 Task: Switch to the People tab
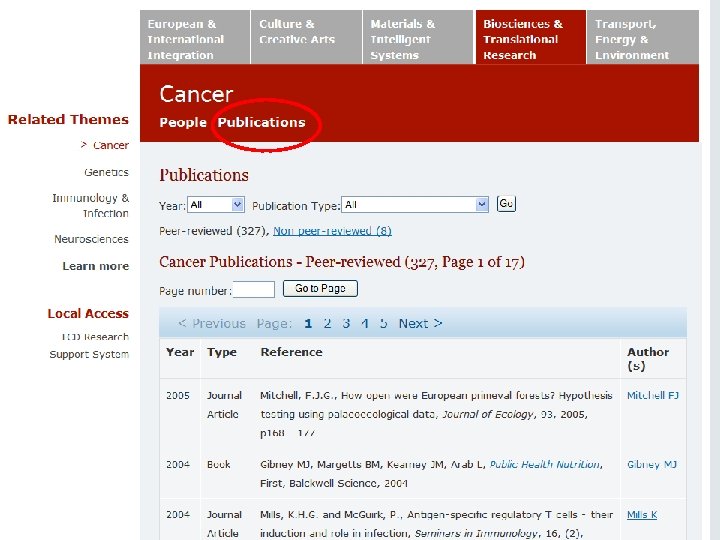[182, 122]
